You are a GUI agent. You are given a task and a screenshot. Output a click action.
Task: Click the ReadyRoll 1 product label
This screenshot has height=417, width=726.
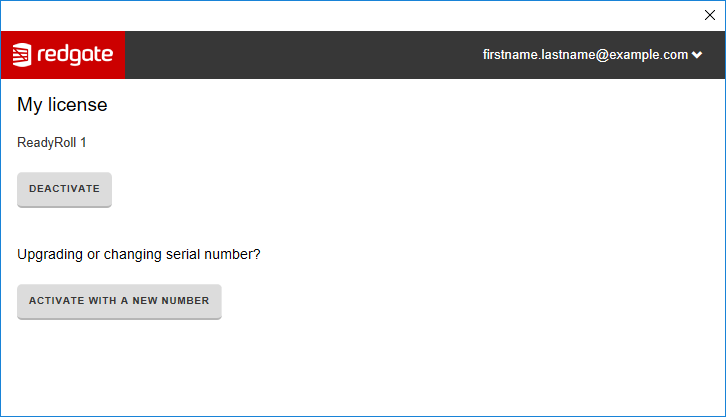52,143
